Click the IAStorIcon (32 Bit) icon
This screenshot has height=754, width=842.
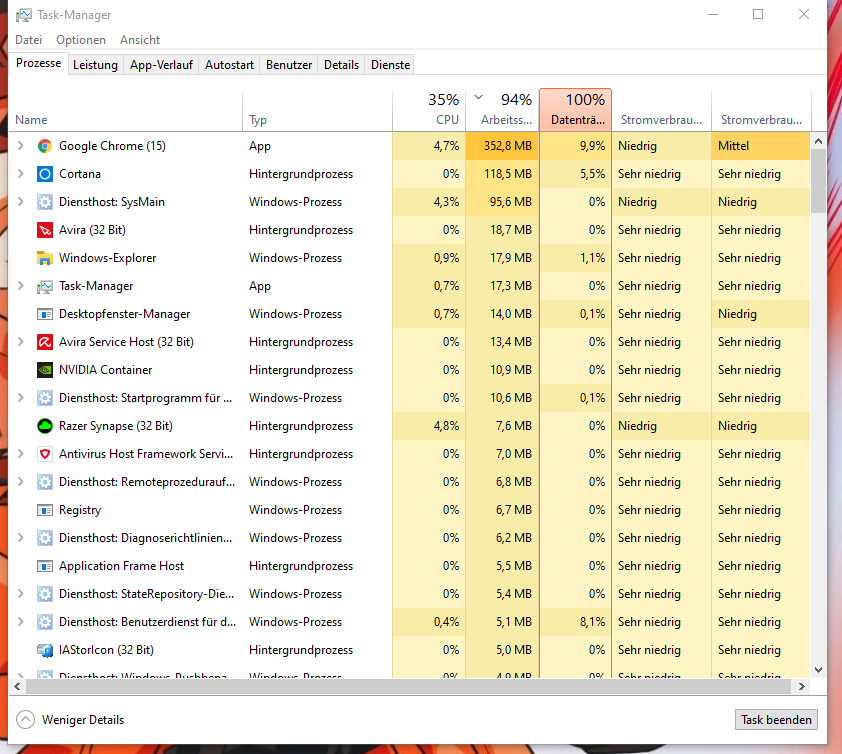45,650
